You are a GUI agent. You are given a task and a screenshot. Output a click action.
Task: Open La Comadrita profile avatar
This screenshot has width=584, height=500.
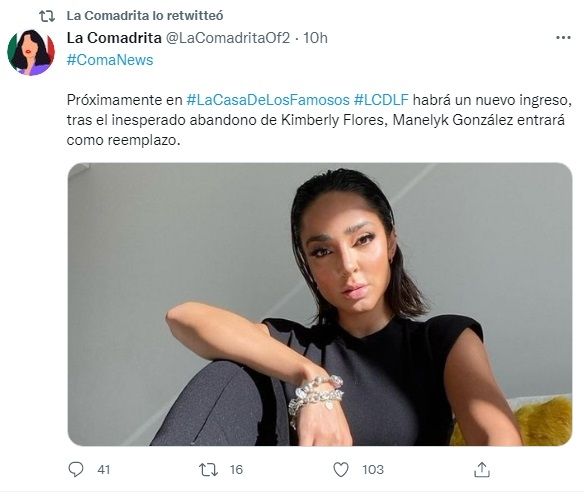click(31, 53)
